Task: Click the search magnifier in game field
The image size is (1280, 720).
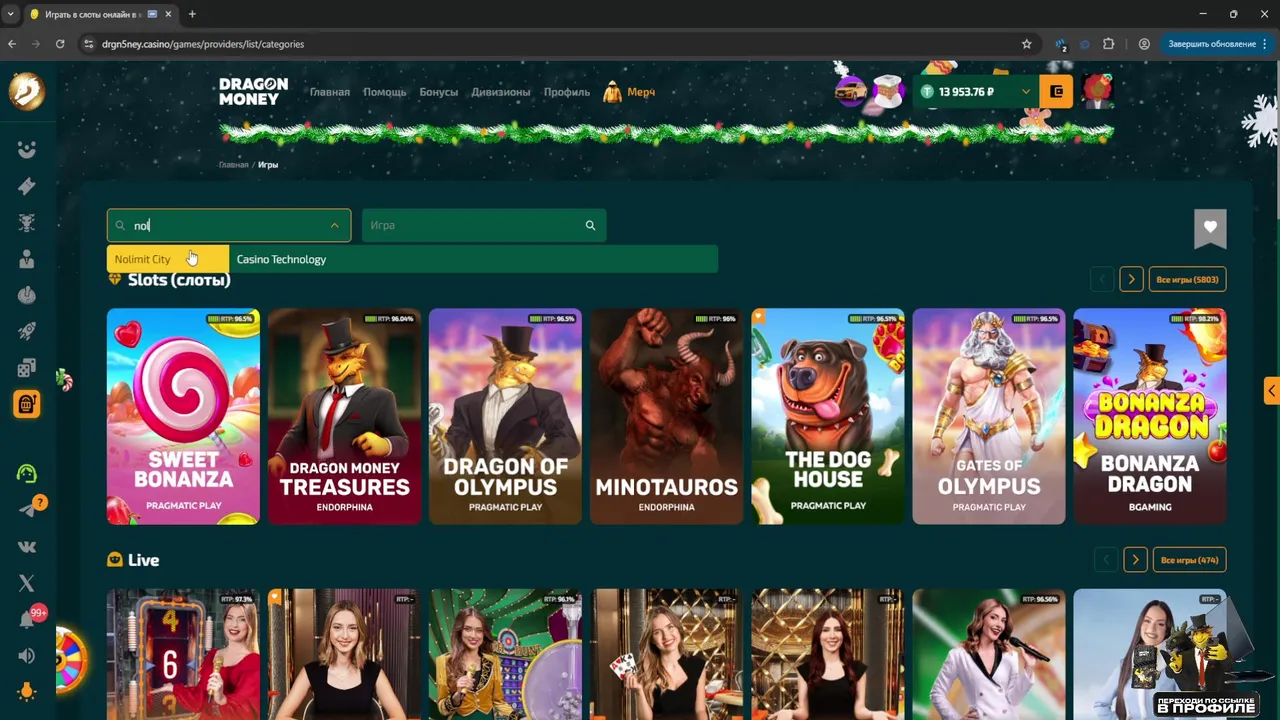Action: (590, 225)
